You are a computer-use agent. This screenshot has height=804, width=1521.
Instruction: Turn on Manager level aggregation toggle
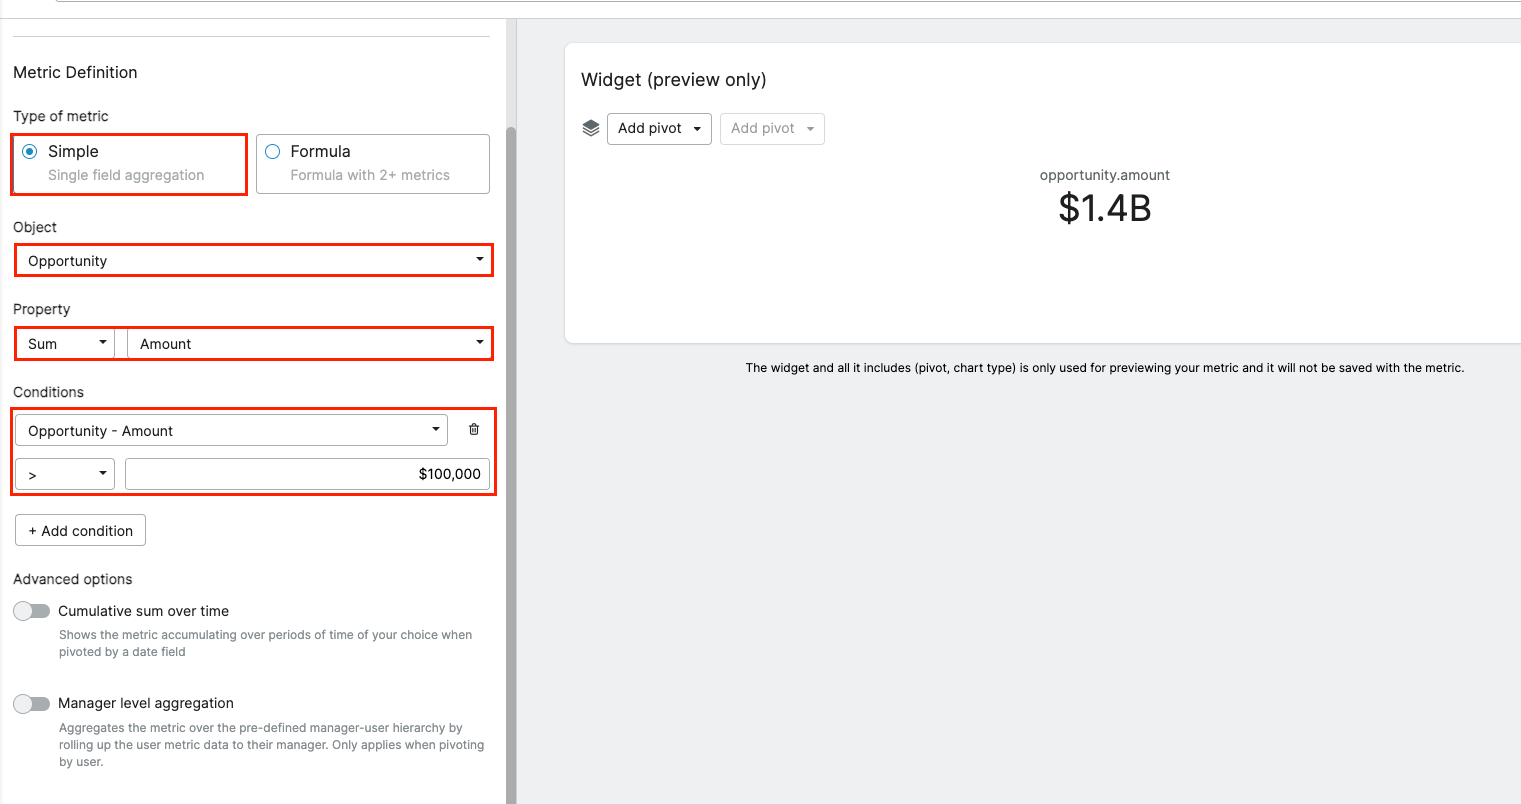32,704
